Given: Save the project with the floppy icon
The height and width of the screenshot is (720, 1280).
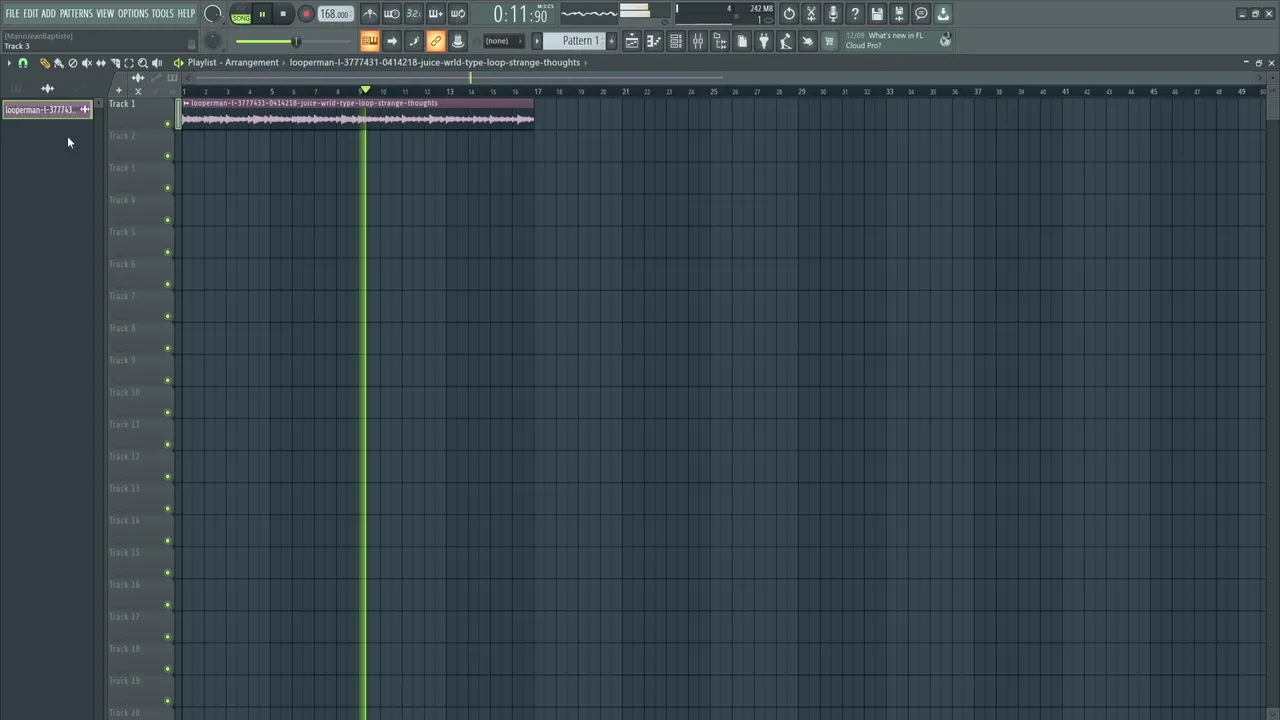Looking at the screenshot, I should [x=877, y=14].
